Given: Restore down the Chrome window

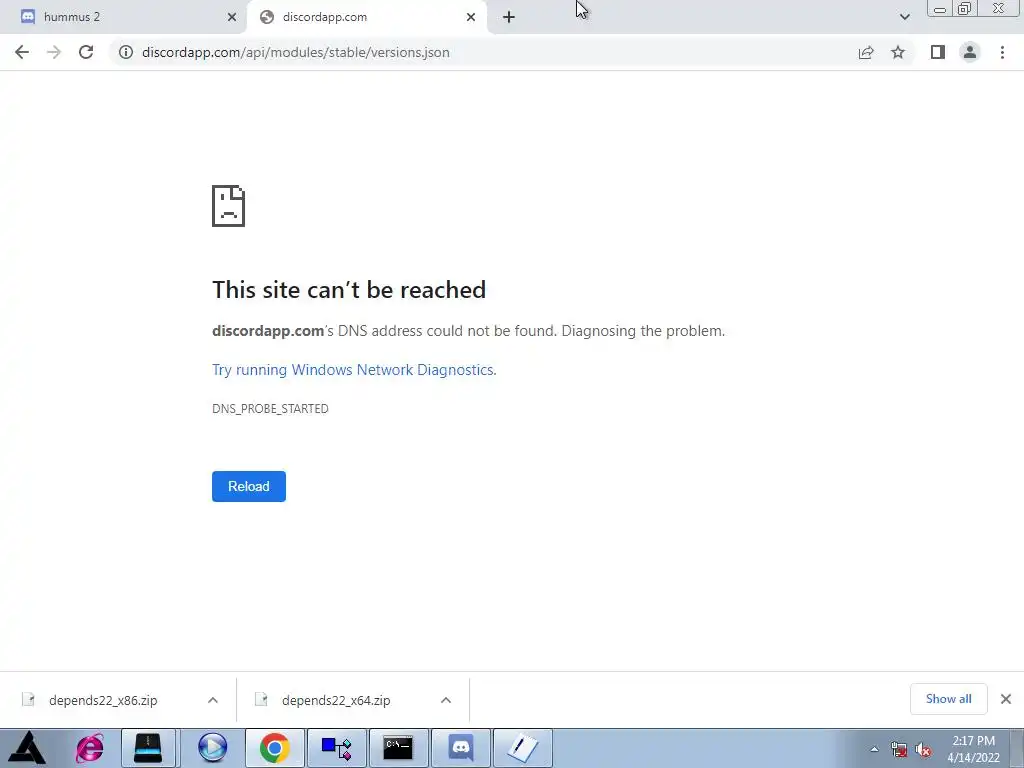Looking at the screenshot, I should (964, 8).
